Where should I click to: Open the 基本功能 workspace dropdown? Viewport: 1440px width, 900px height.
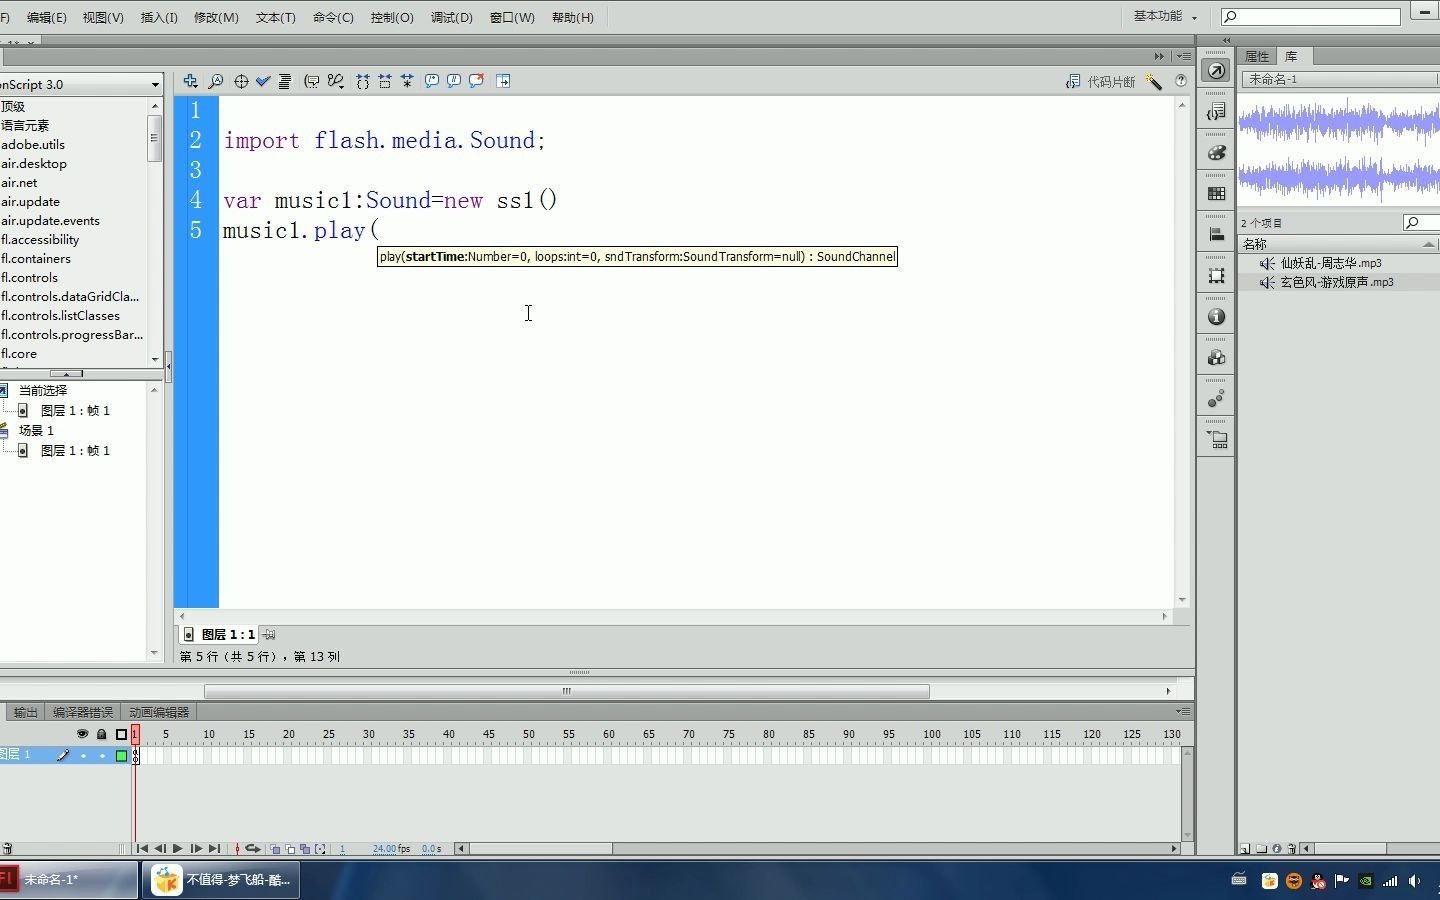[x=1165, y=16]
